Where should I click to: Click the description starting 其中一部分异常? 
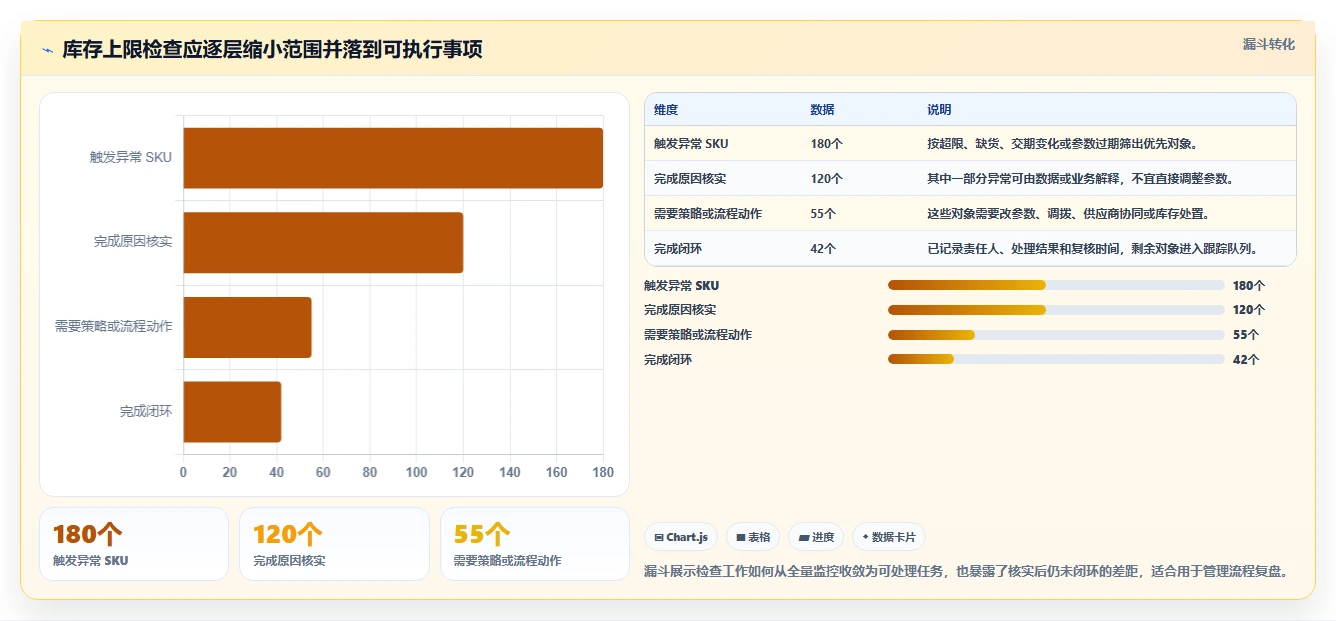click(x=1080, y=179)
